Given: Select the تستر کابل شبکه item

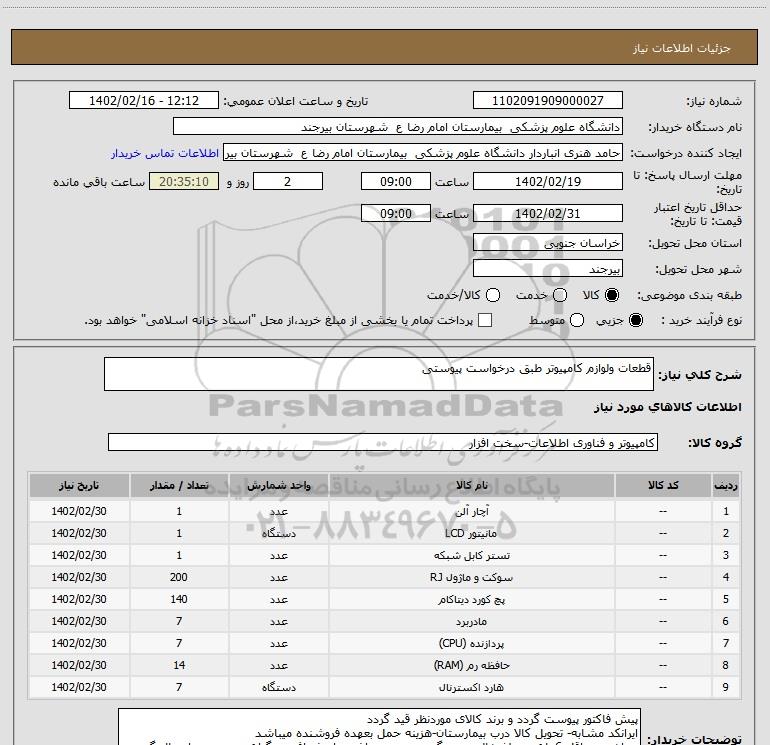Looking at the screenshot, I should [471, 555].
